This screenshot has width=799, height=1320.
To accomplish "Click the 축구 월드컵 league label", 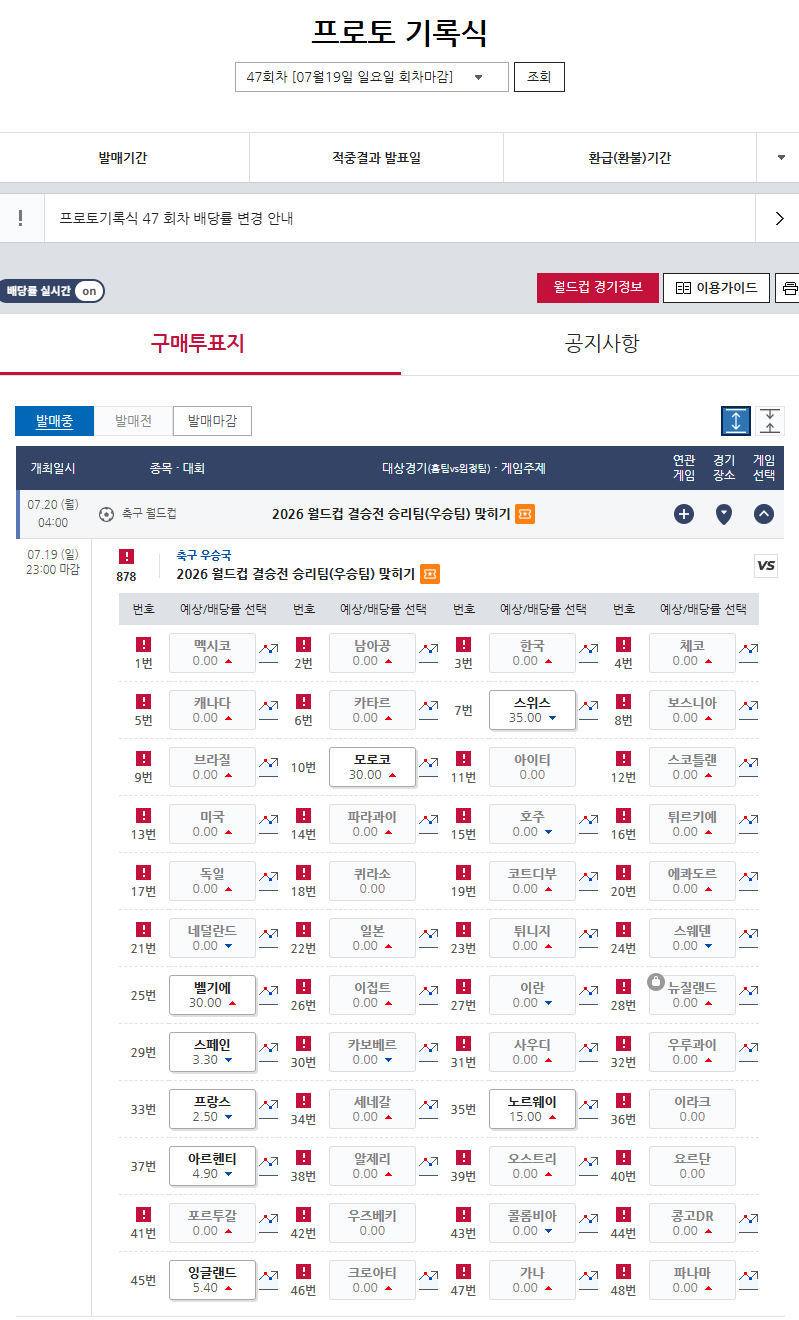I will (x=149, y=514).
